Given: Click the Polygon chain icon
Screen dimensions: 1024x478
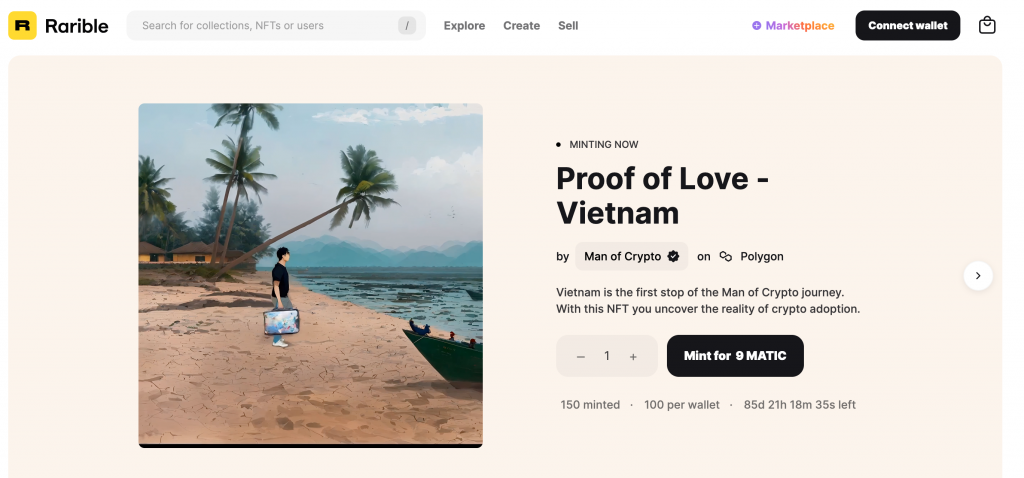Looking at the screenshot, I should click(726, 257).
